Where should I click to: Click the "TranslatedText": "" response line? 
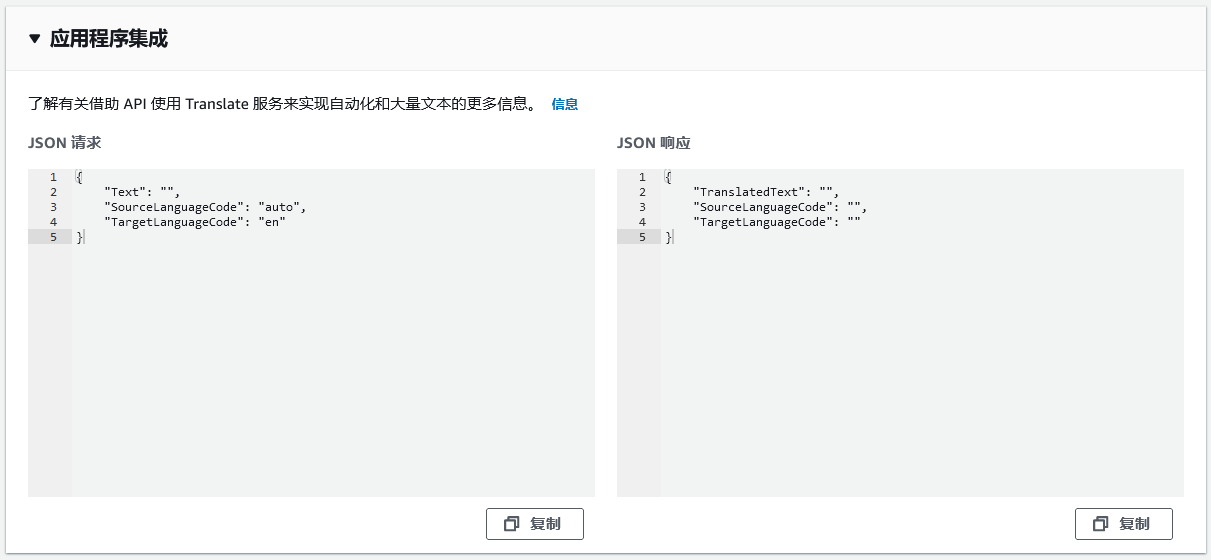(766, 192)
